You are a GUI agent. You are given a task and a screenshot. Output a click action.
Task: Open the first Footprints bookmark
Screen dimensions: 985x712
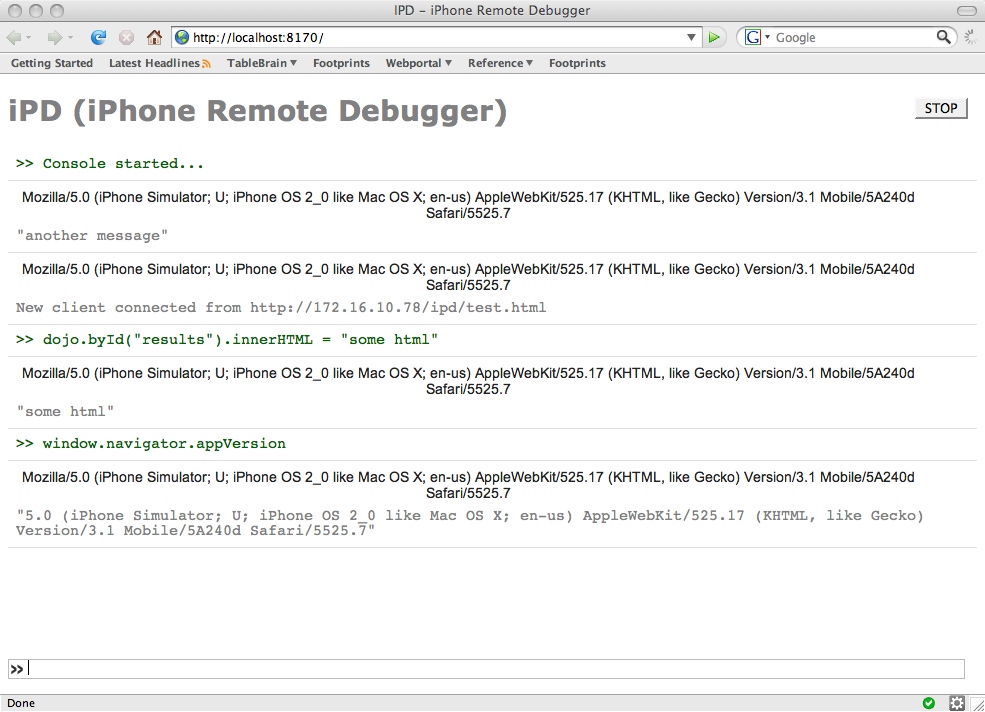(x=341, y=63)
